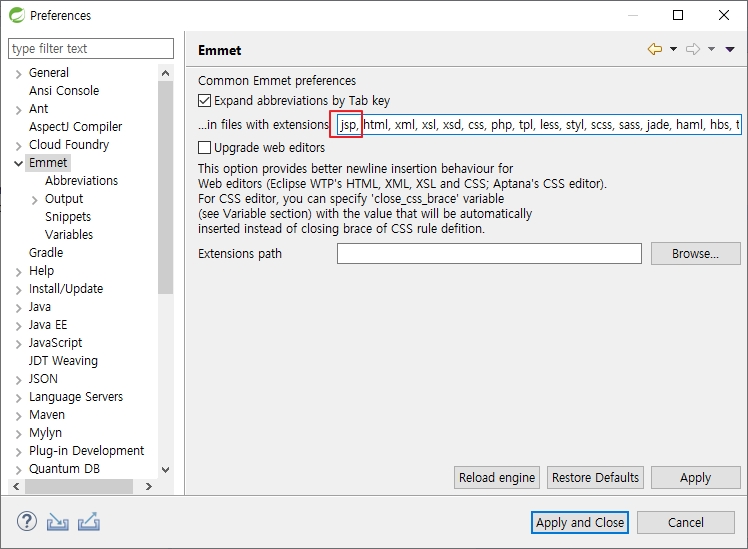The height and width of the screenshot is (549, 748).
Task: Select the Emmet tree item
Action: tap(48, 163)
